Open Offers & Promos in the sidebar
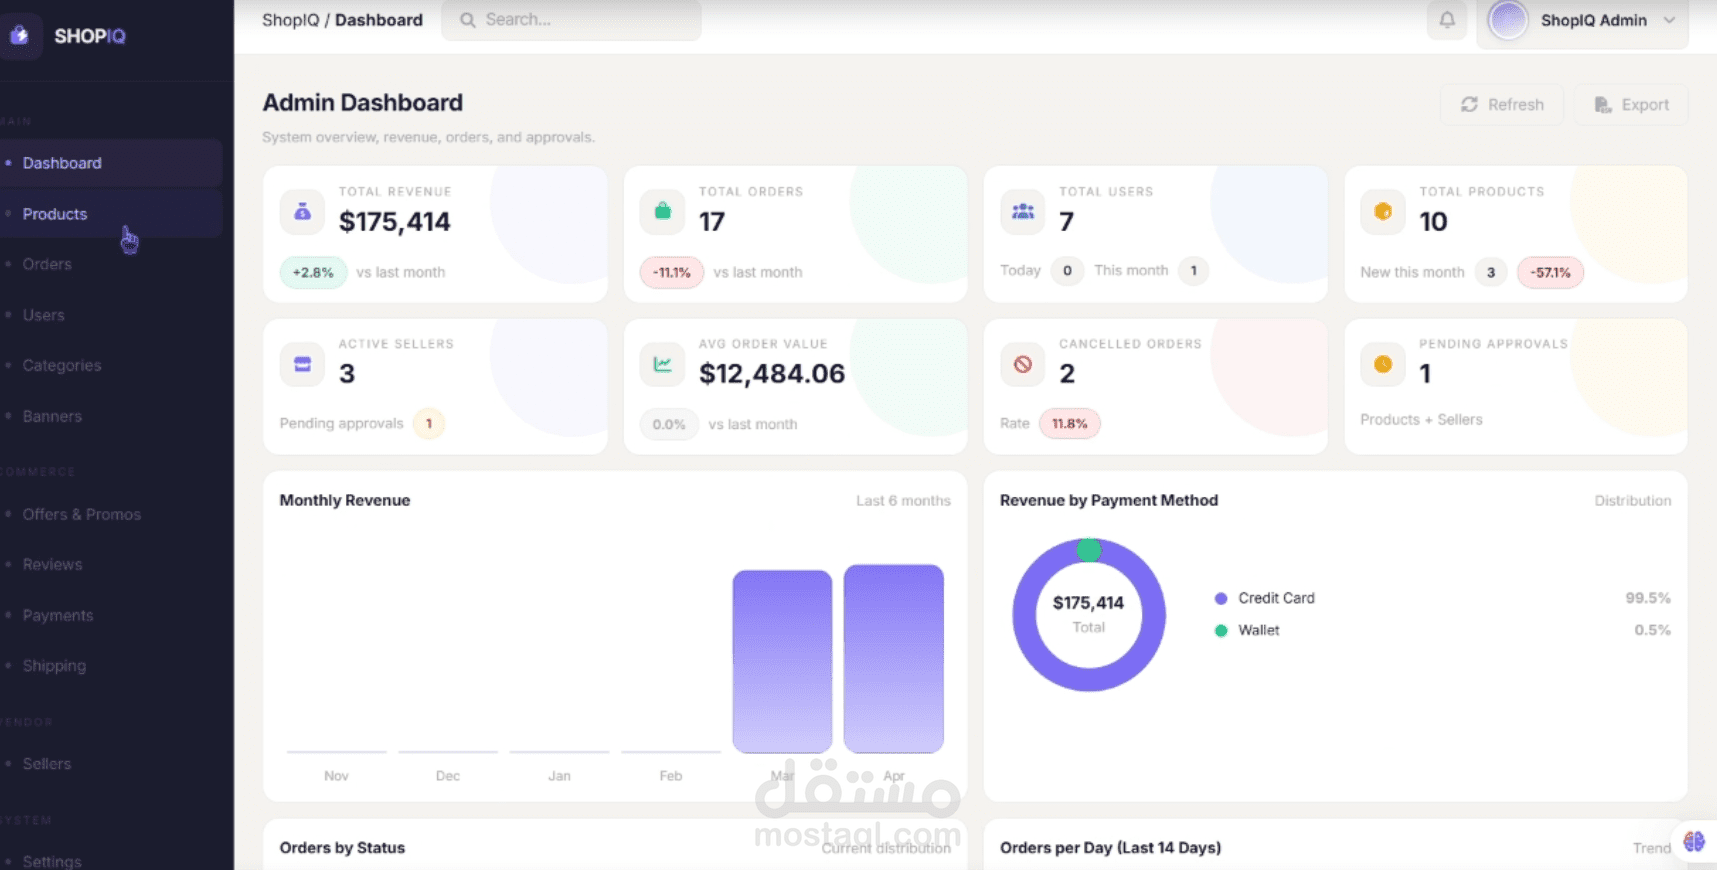Screen dimensions: 1717x870 coord(111,514)
